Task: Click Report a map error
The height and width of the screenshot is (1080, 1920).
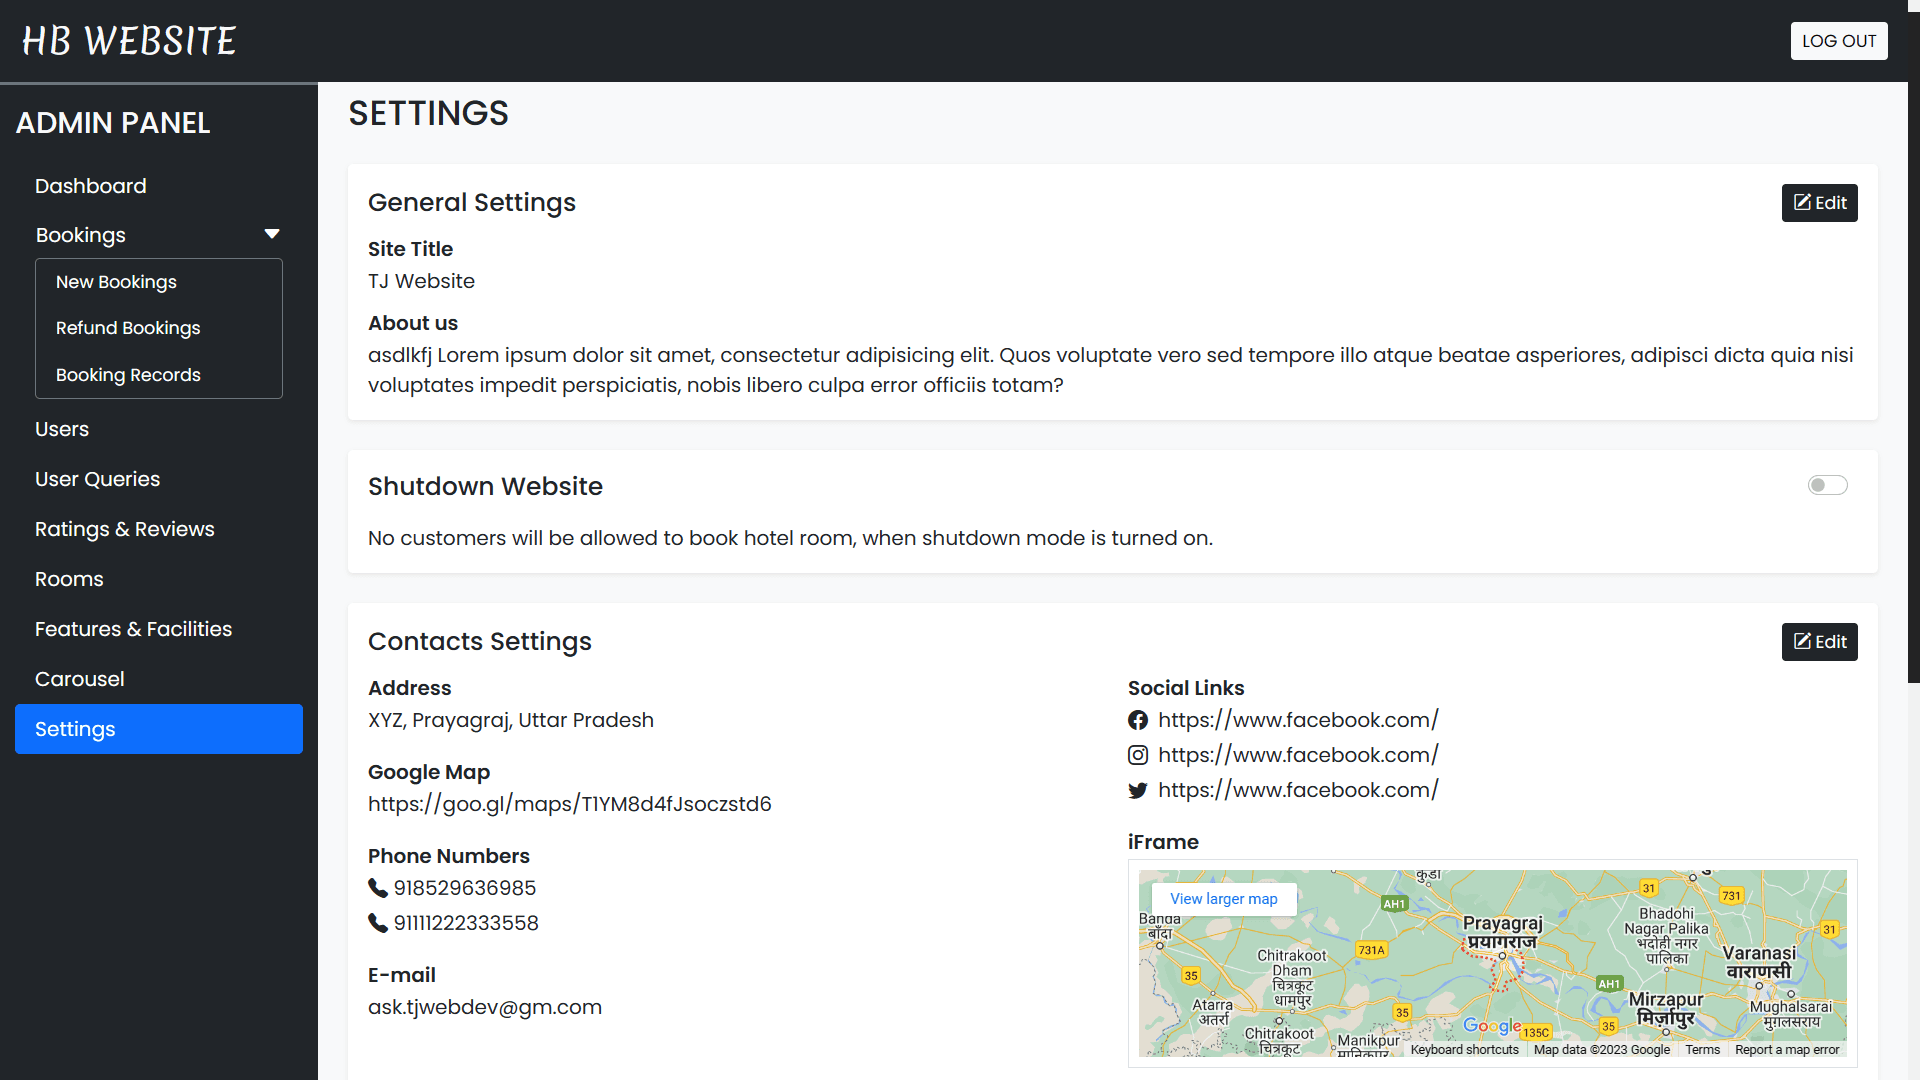Action: coord(1788,1050)
